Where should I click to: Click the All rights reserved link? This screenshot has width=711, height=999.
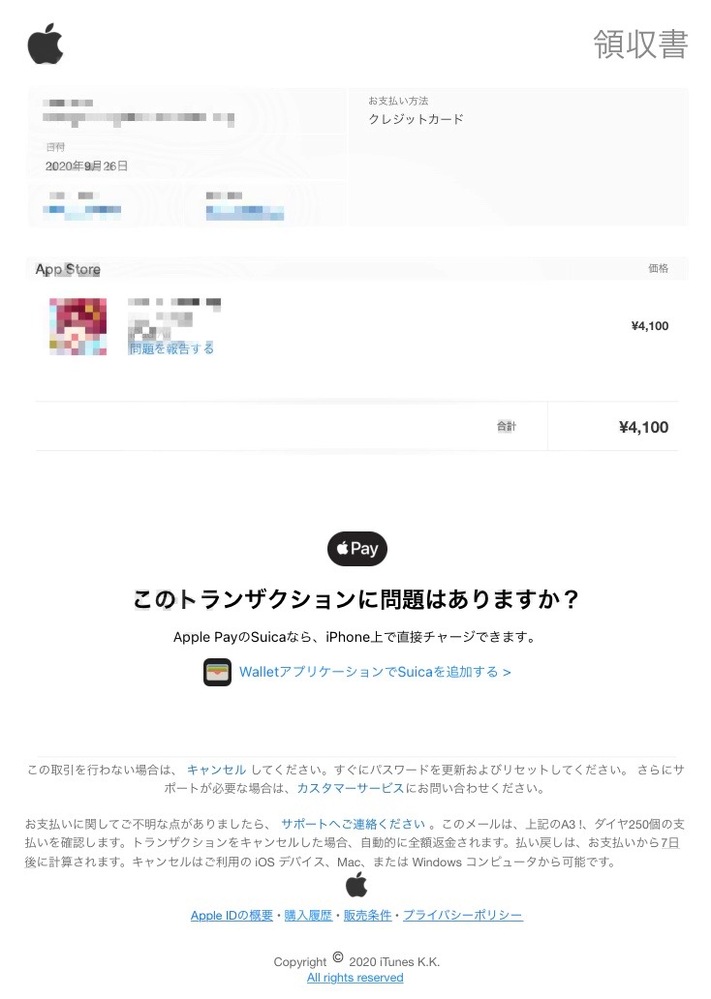tap(355, 977)
